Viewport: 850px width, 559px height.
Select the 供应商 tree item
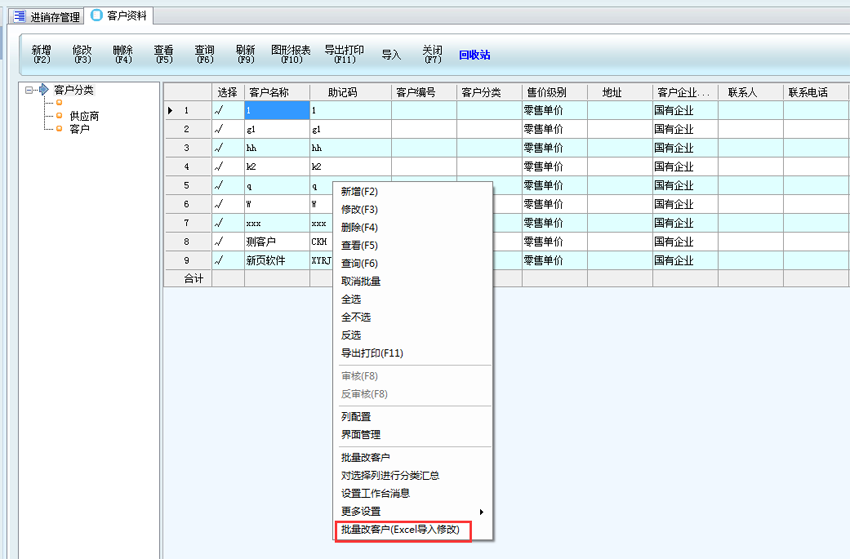coord(84,116)
